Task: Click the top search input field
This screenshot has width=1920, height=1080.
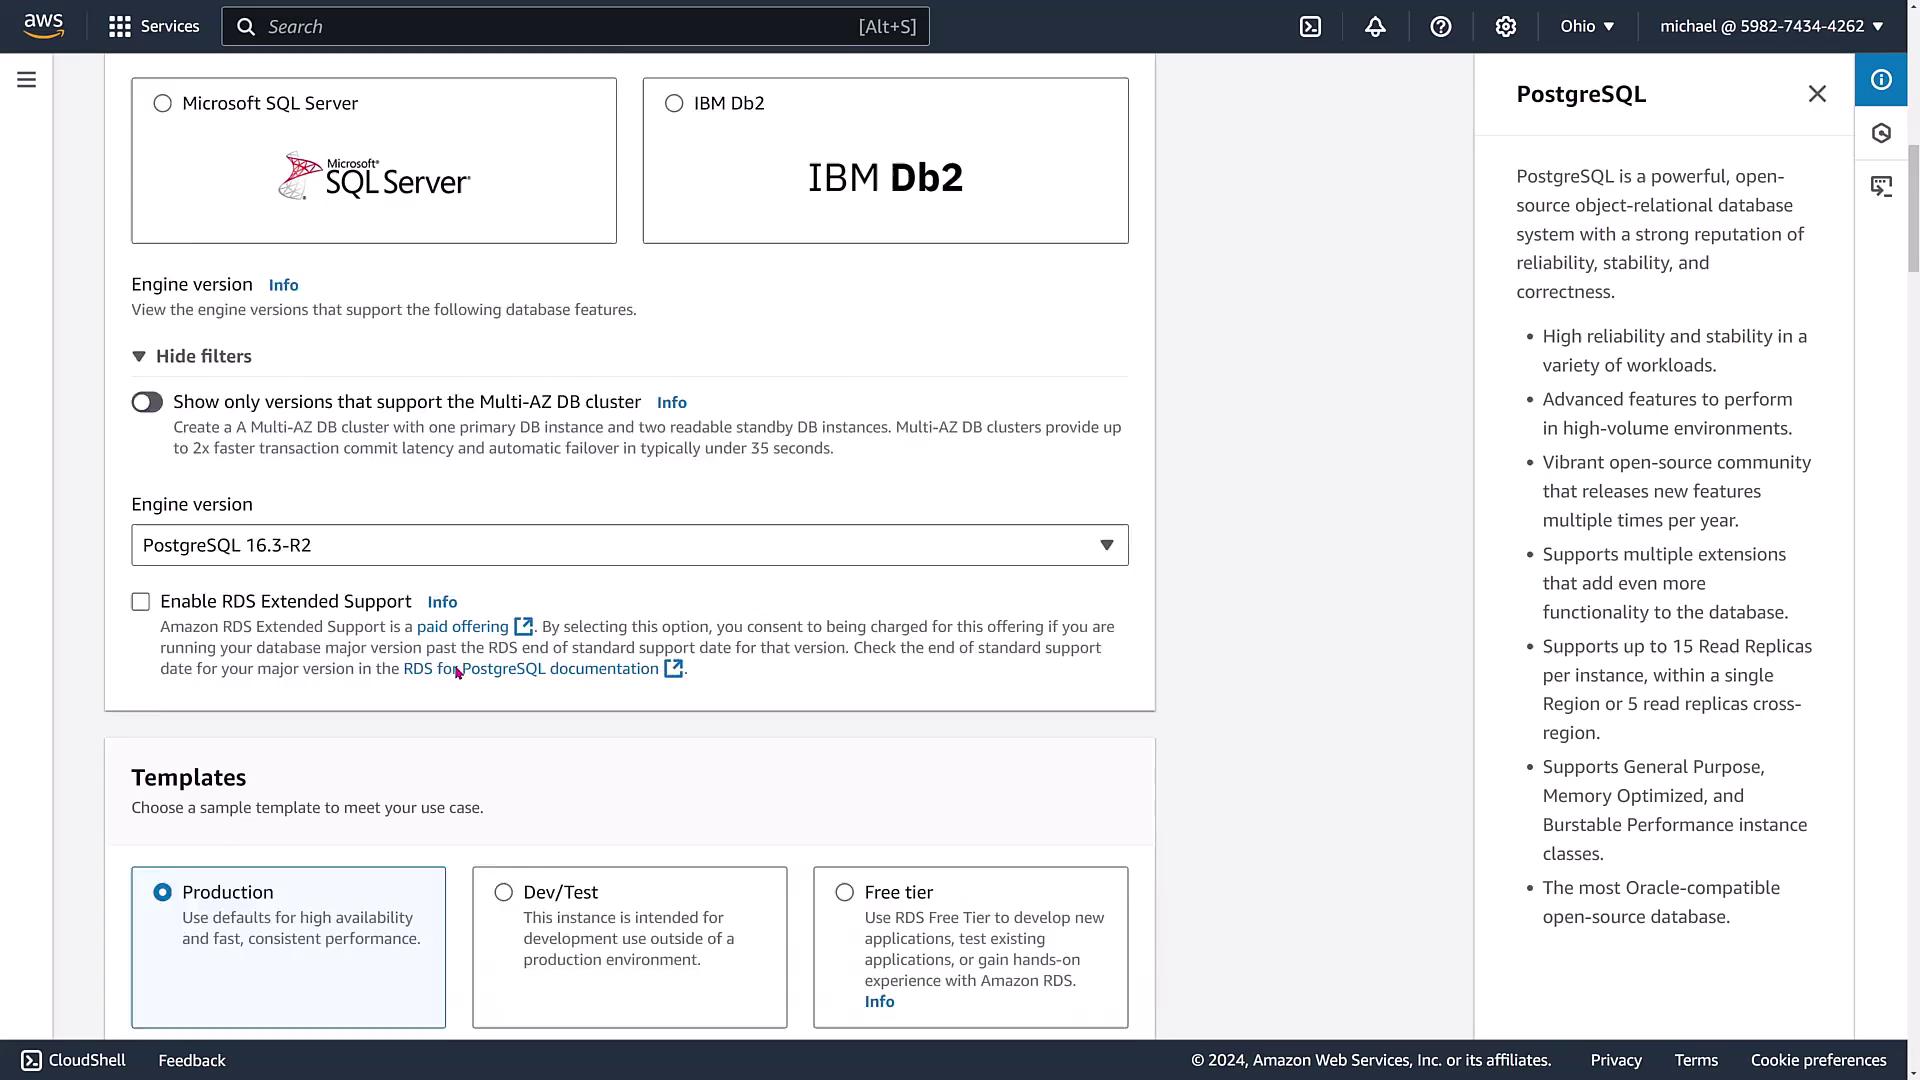Action: pos(560,27)
